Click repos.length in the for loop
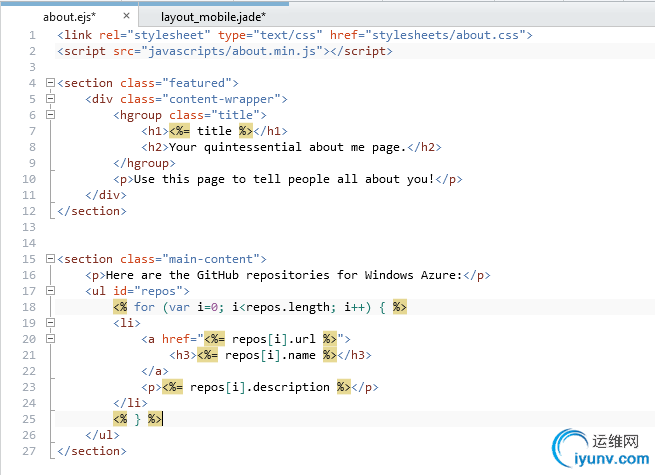Screen dimensions: 655x475 coord(287,307)
